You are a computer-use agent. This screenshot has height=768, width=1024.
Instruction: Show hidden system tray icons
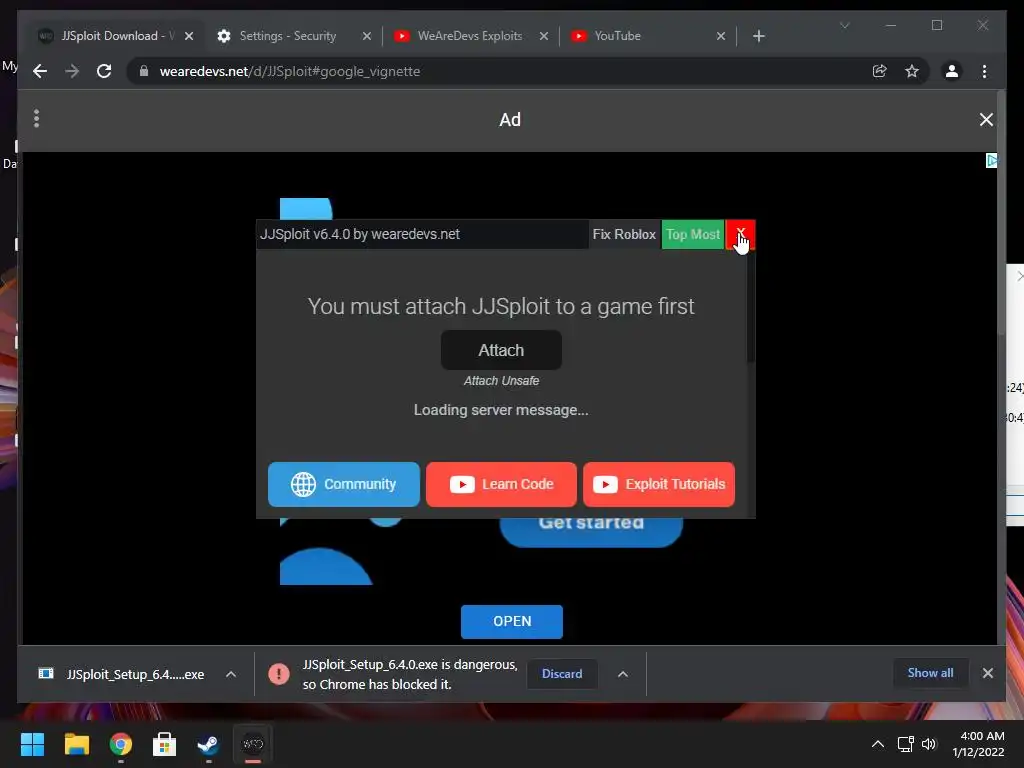(878, 744)
